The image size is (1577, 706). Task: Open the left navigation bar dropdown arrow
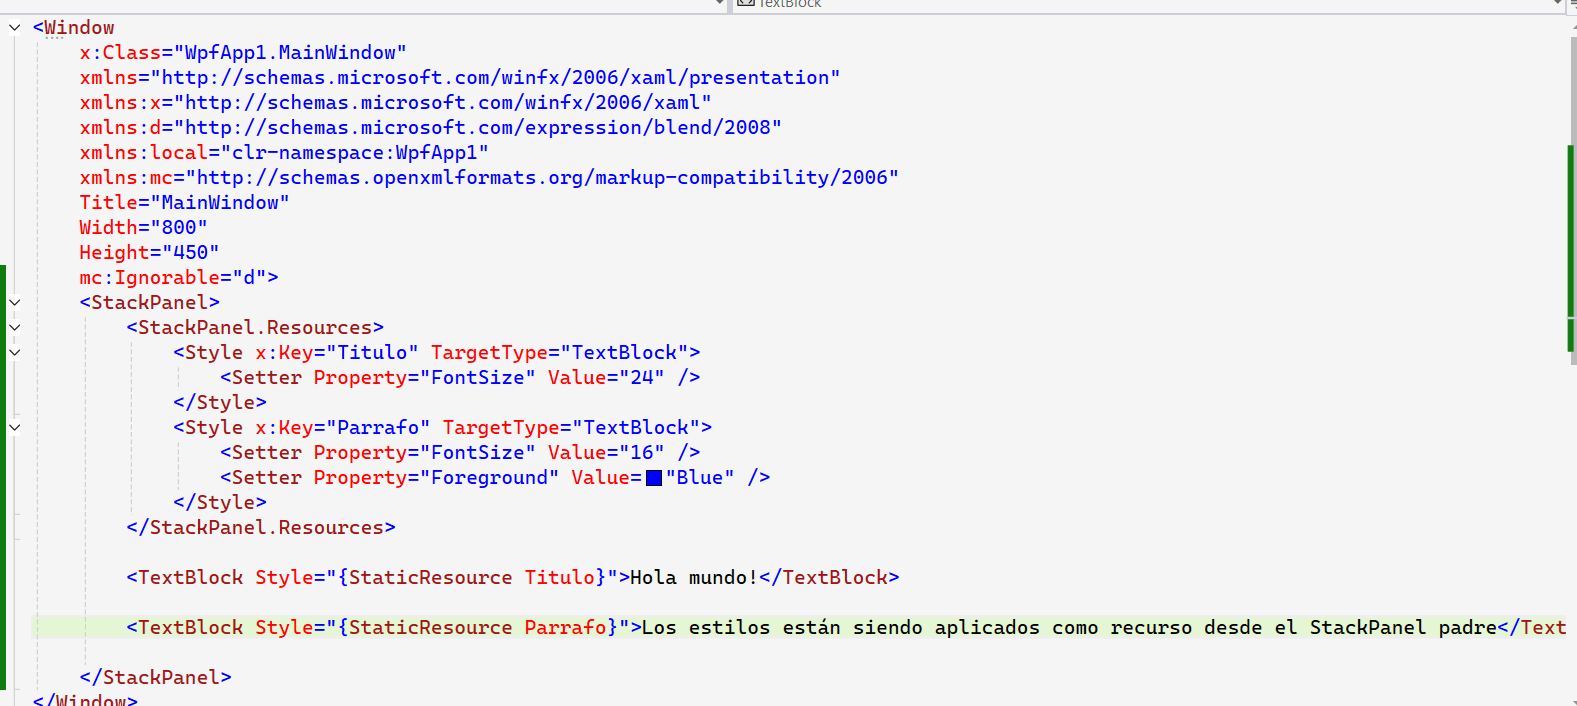click(719, 4)
